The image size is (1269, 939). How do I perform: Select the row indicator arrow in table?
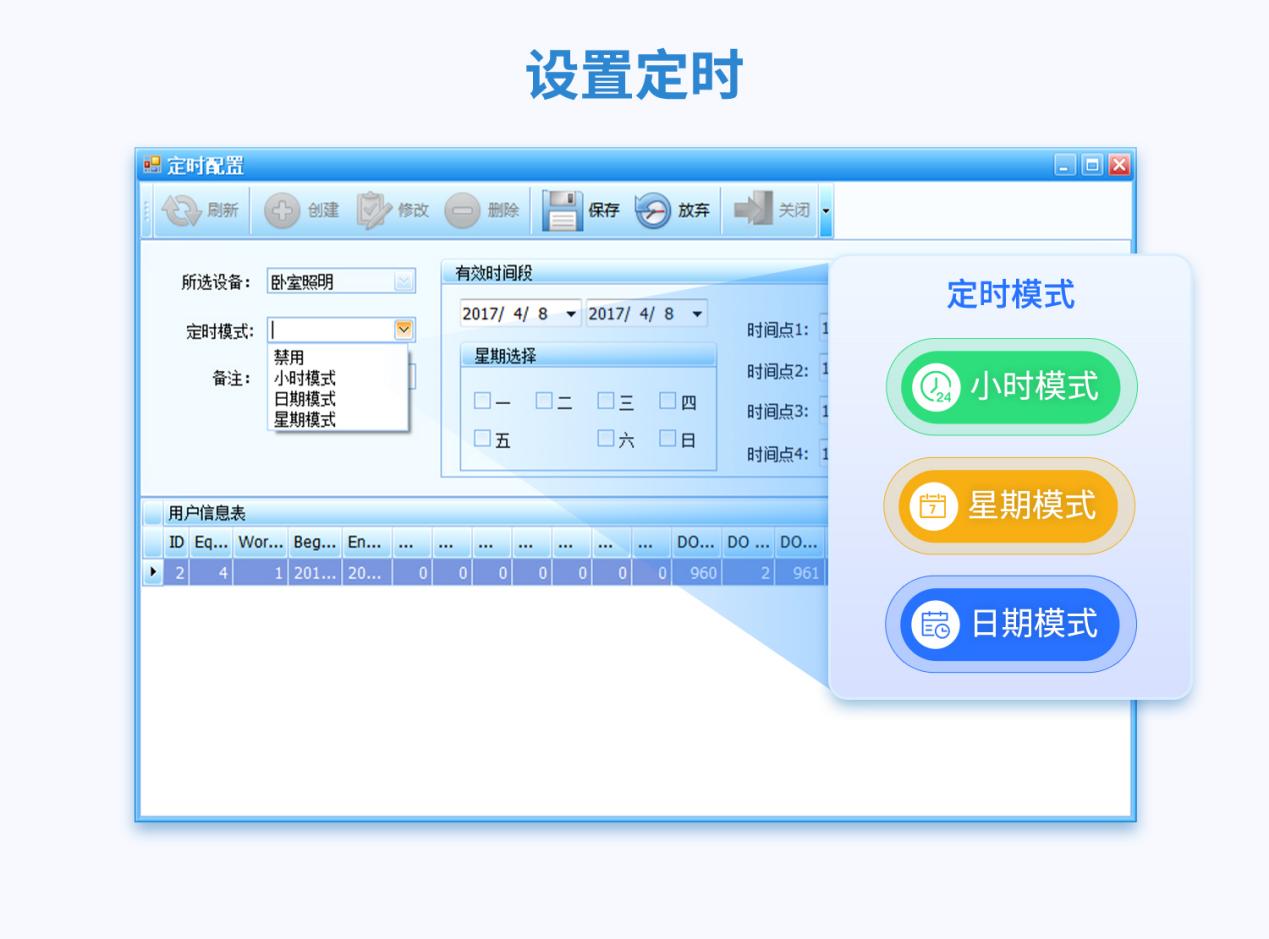point(153,573)
